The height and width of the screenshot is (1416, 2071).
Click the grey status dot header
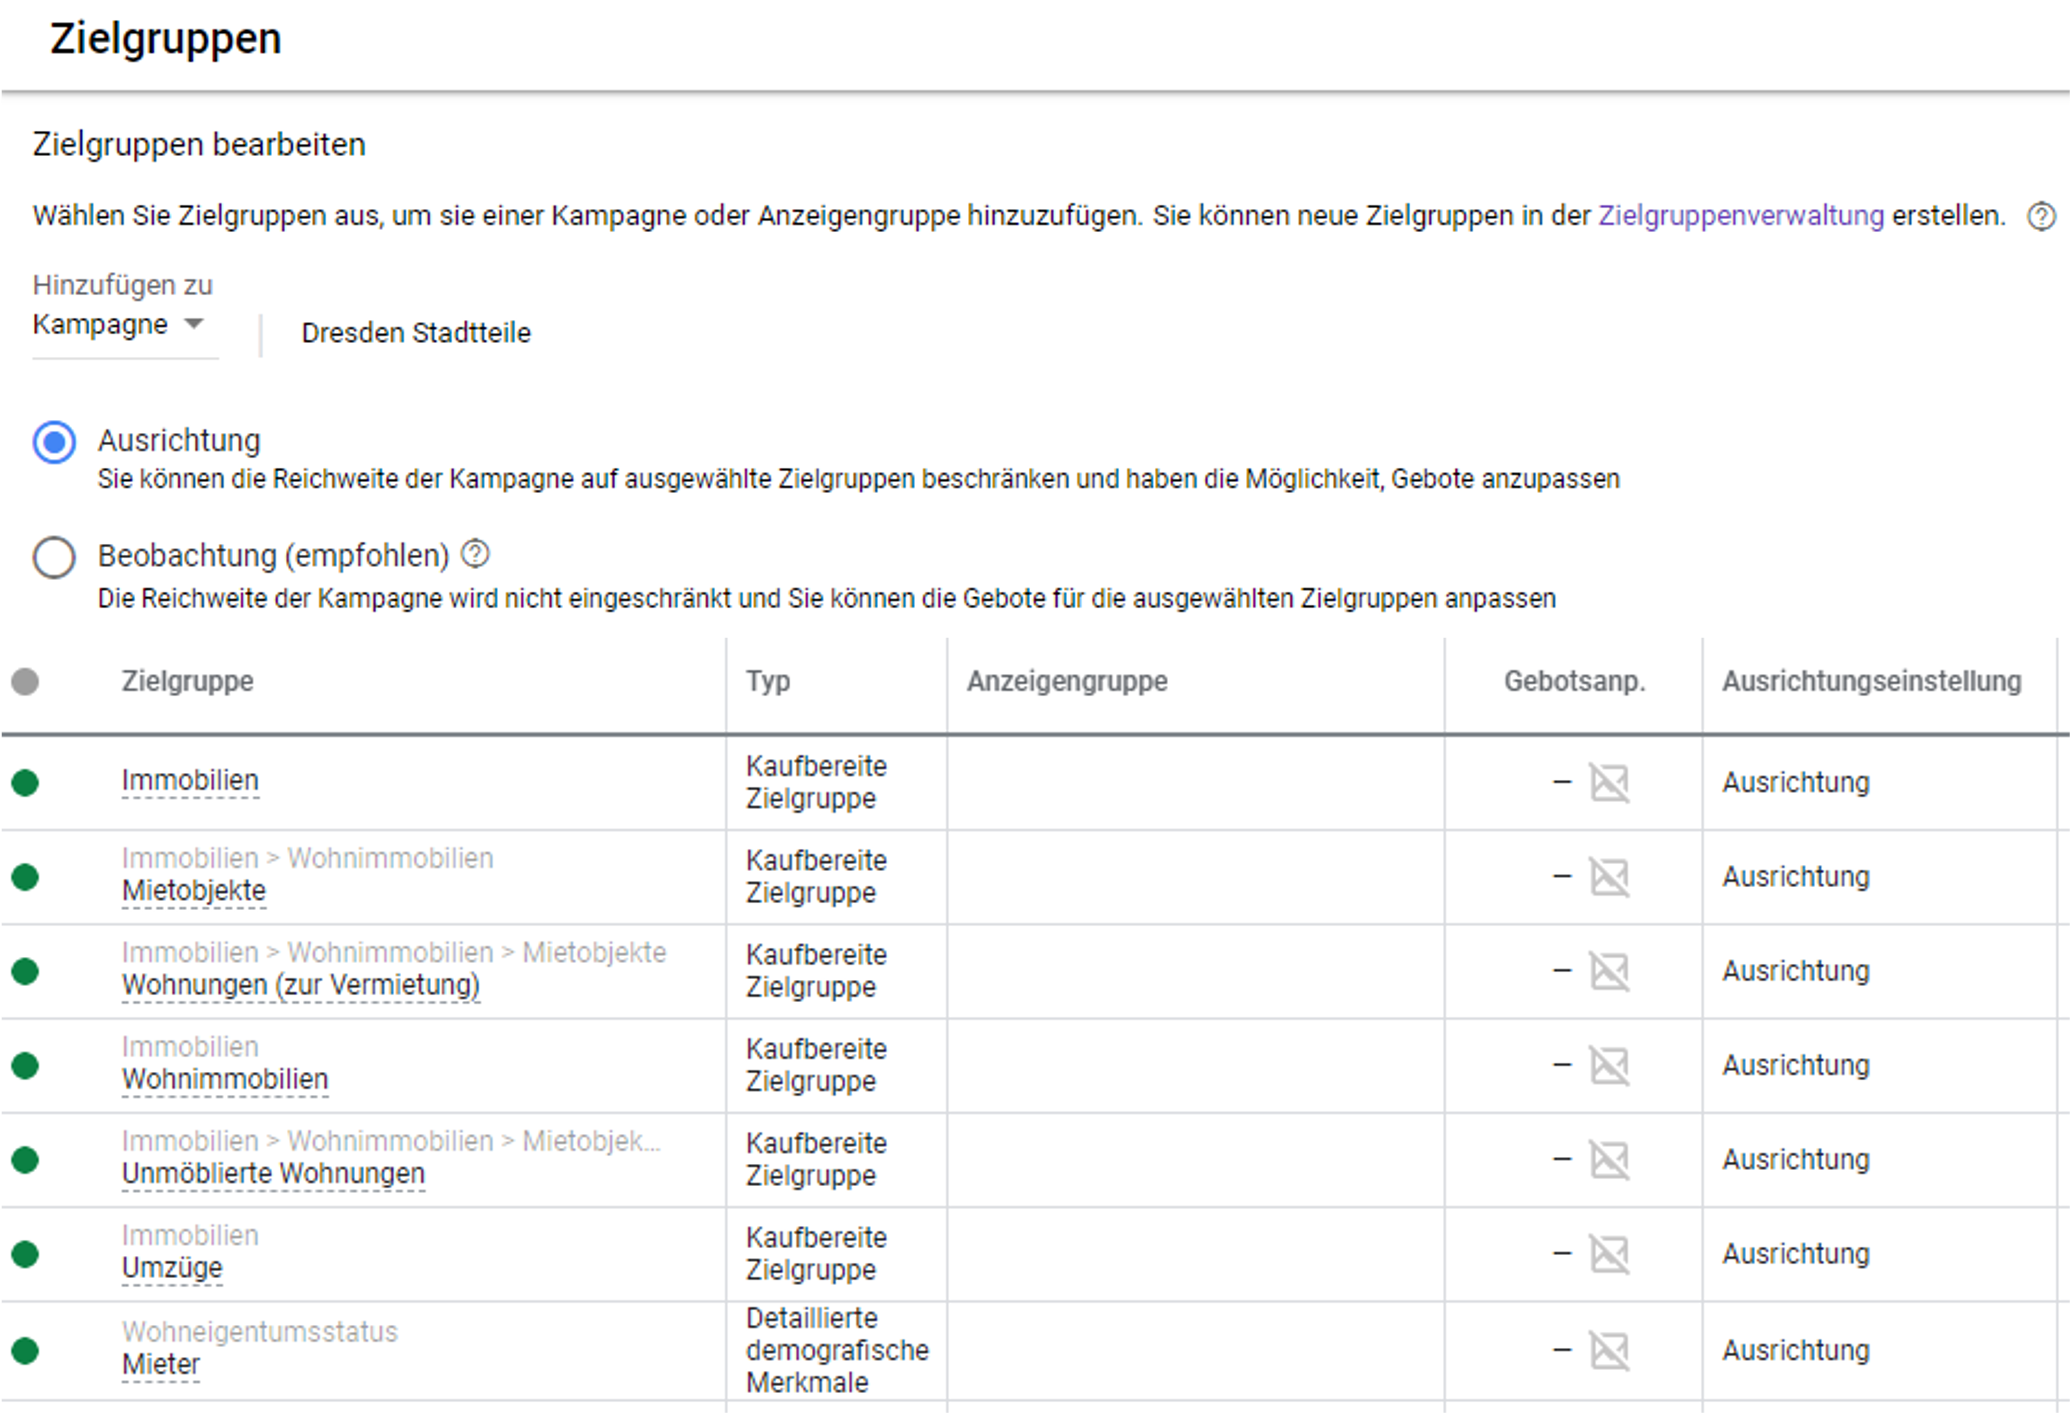(x=25, y=682)
